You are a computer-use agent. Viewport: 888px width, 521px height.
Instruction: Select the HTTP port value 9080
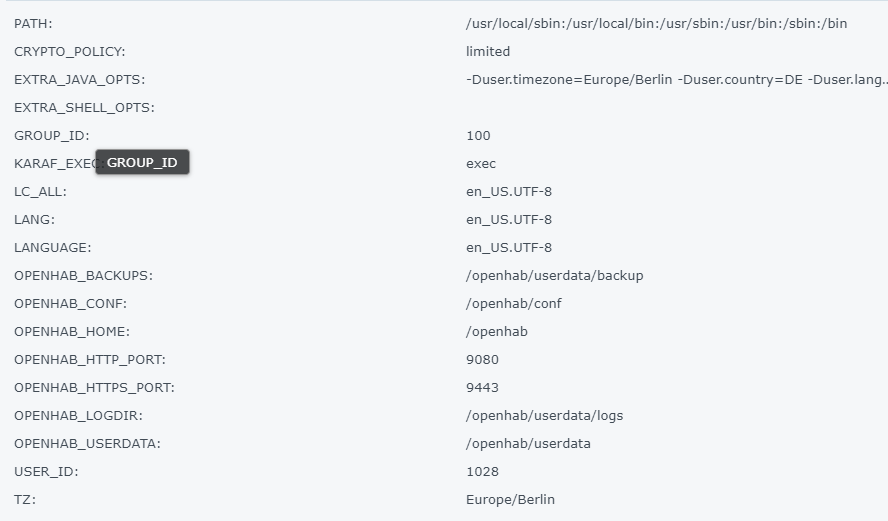pos(482,359)
